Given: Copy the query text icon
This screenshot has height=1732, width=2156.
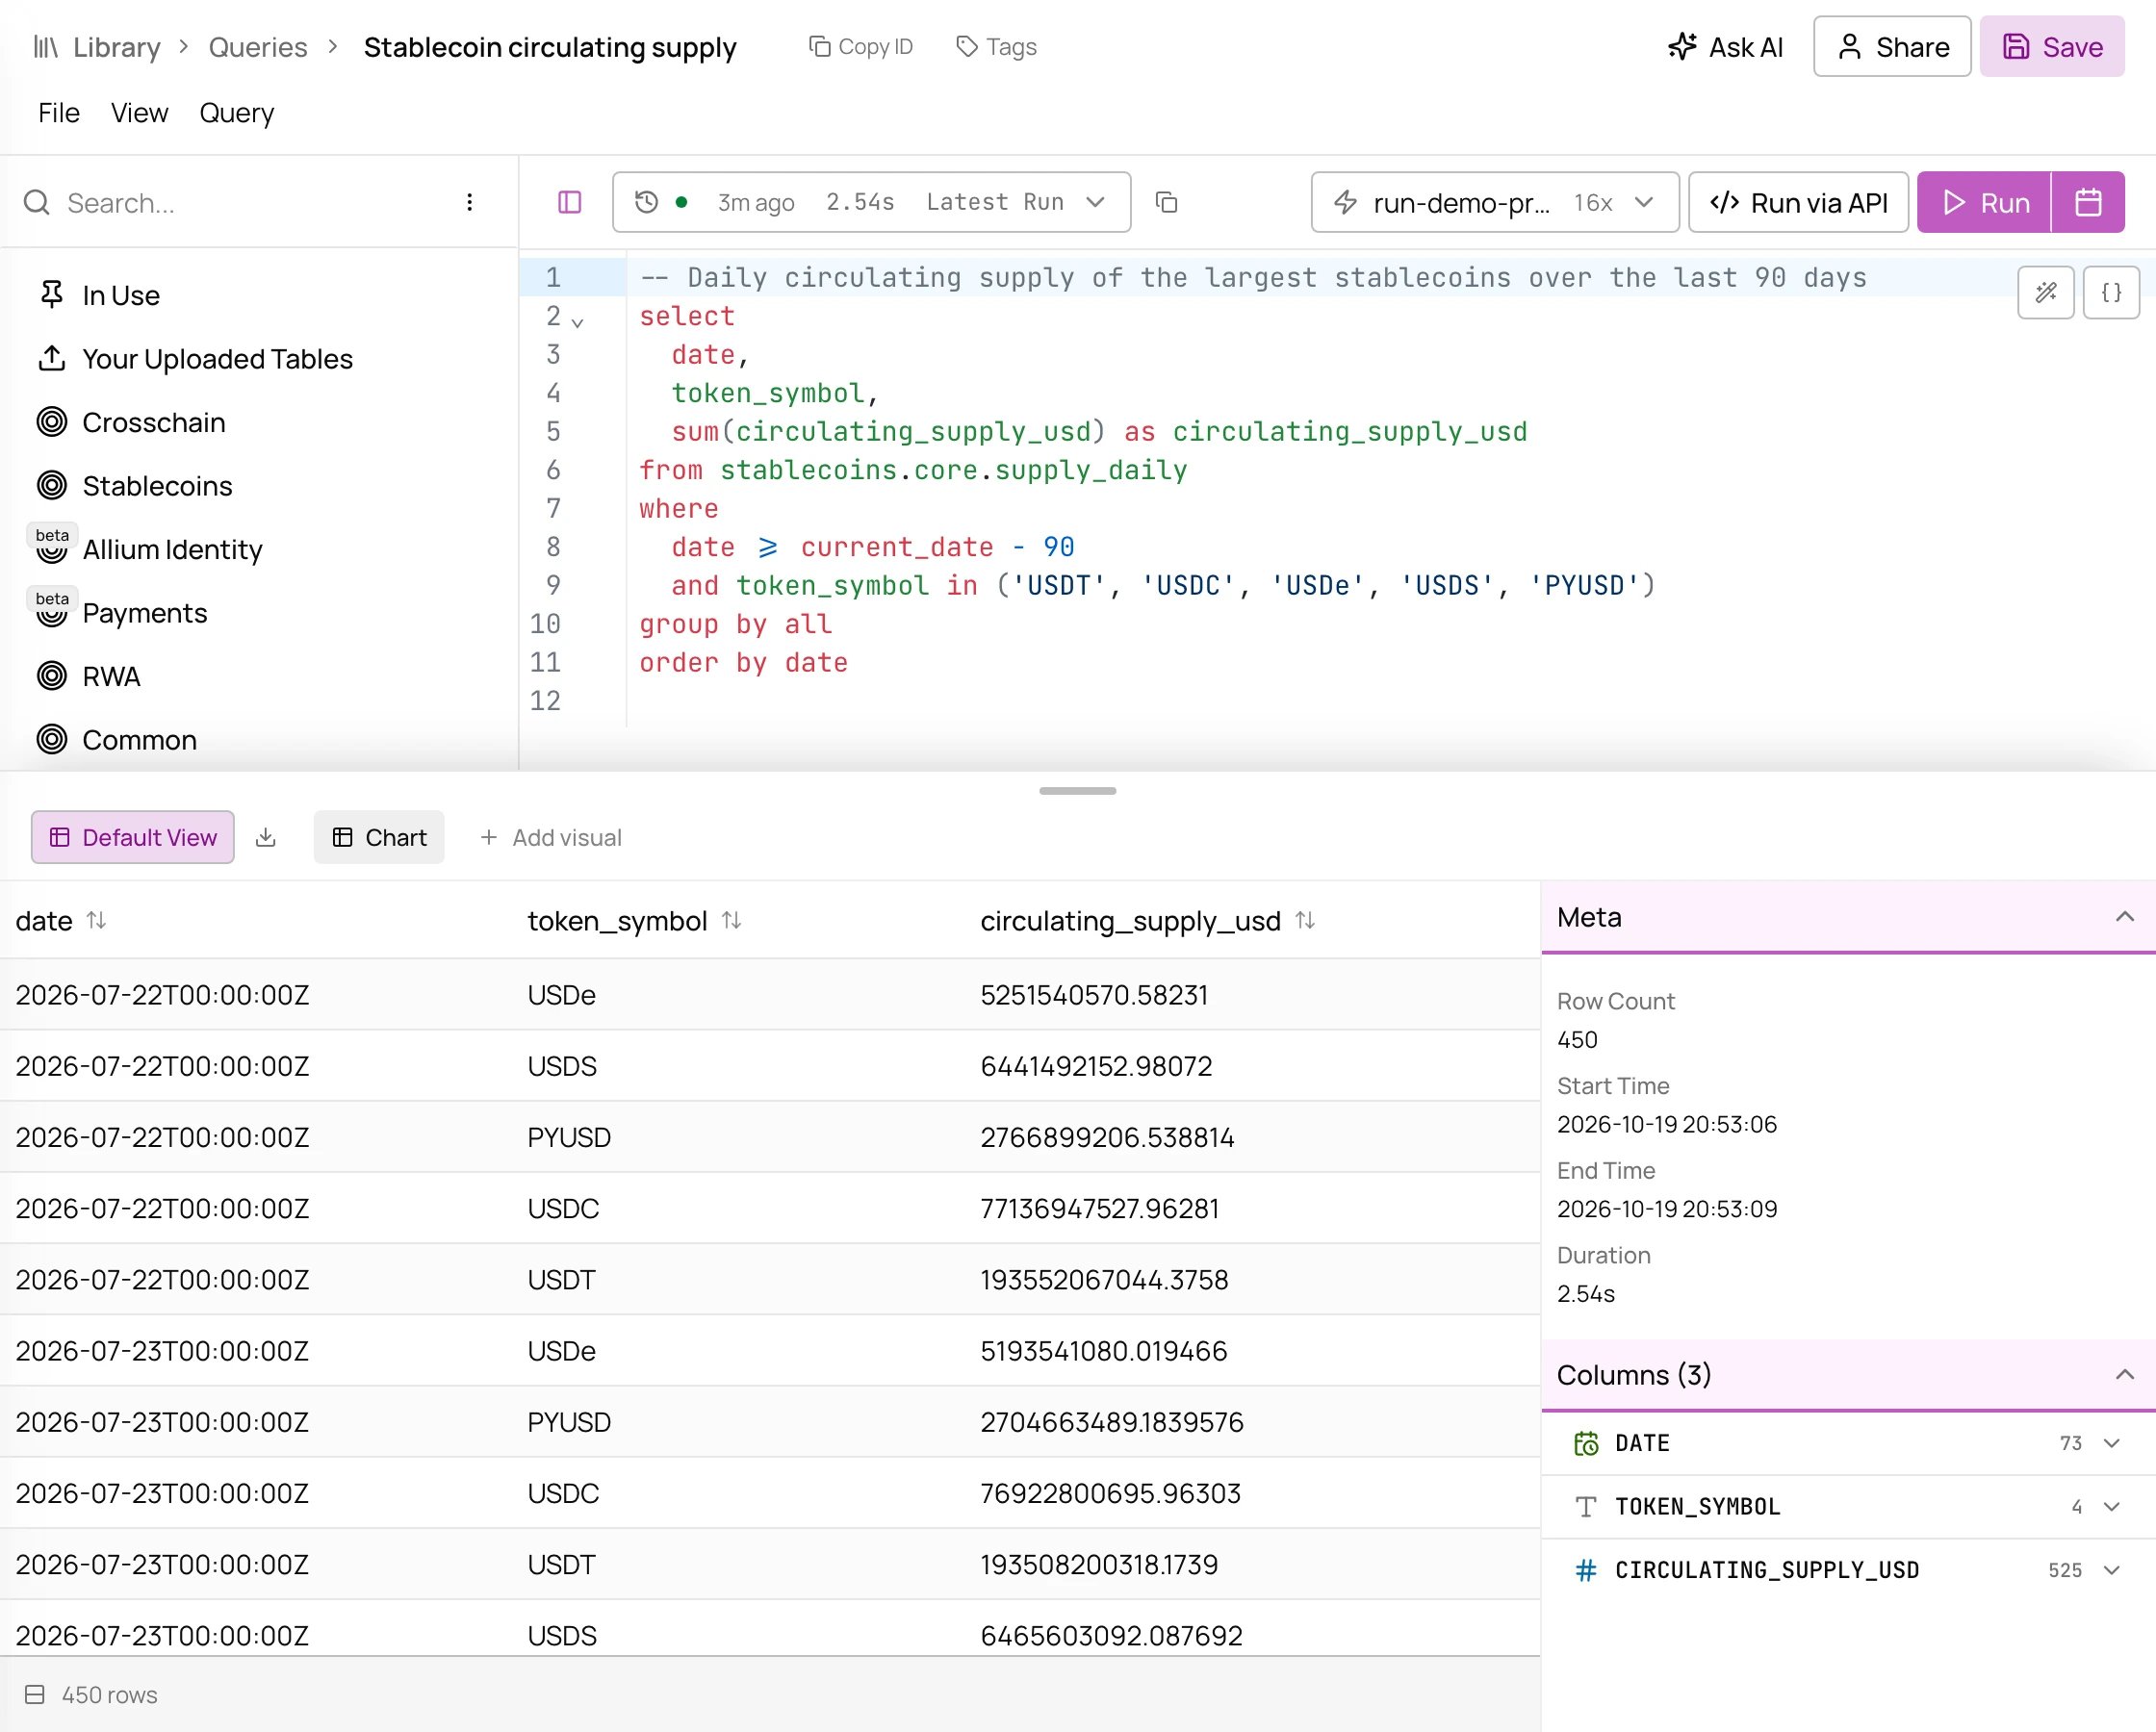Looking at the screenshot, I should (x=1166, y=203).
